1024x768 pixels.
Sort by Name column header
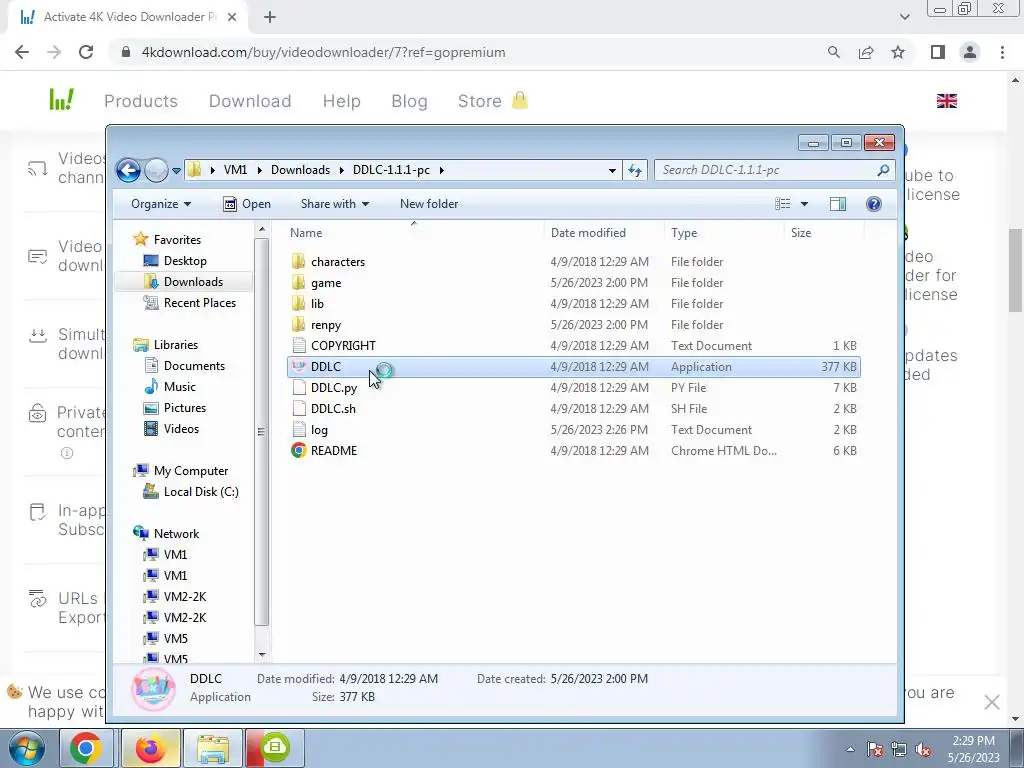point(415,232)
